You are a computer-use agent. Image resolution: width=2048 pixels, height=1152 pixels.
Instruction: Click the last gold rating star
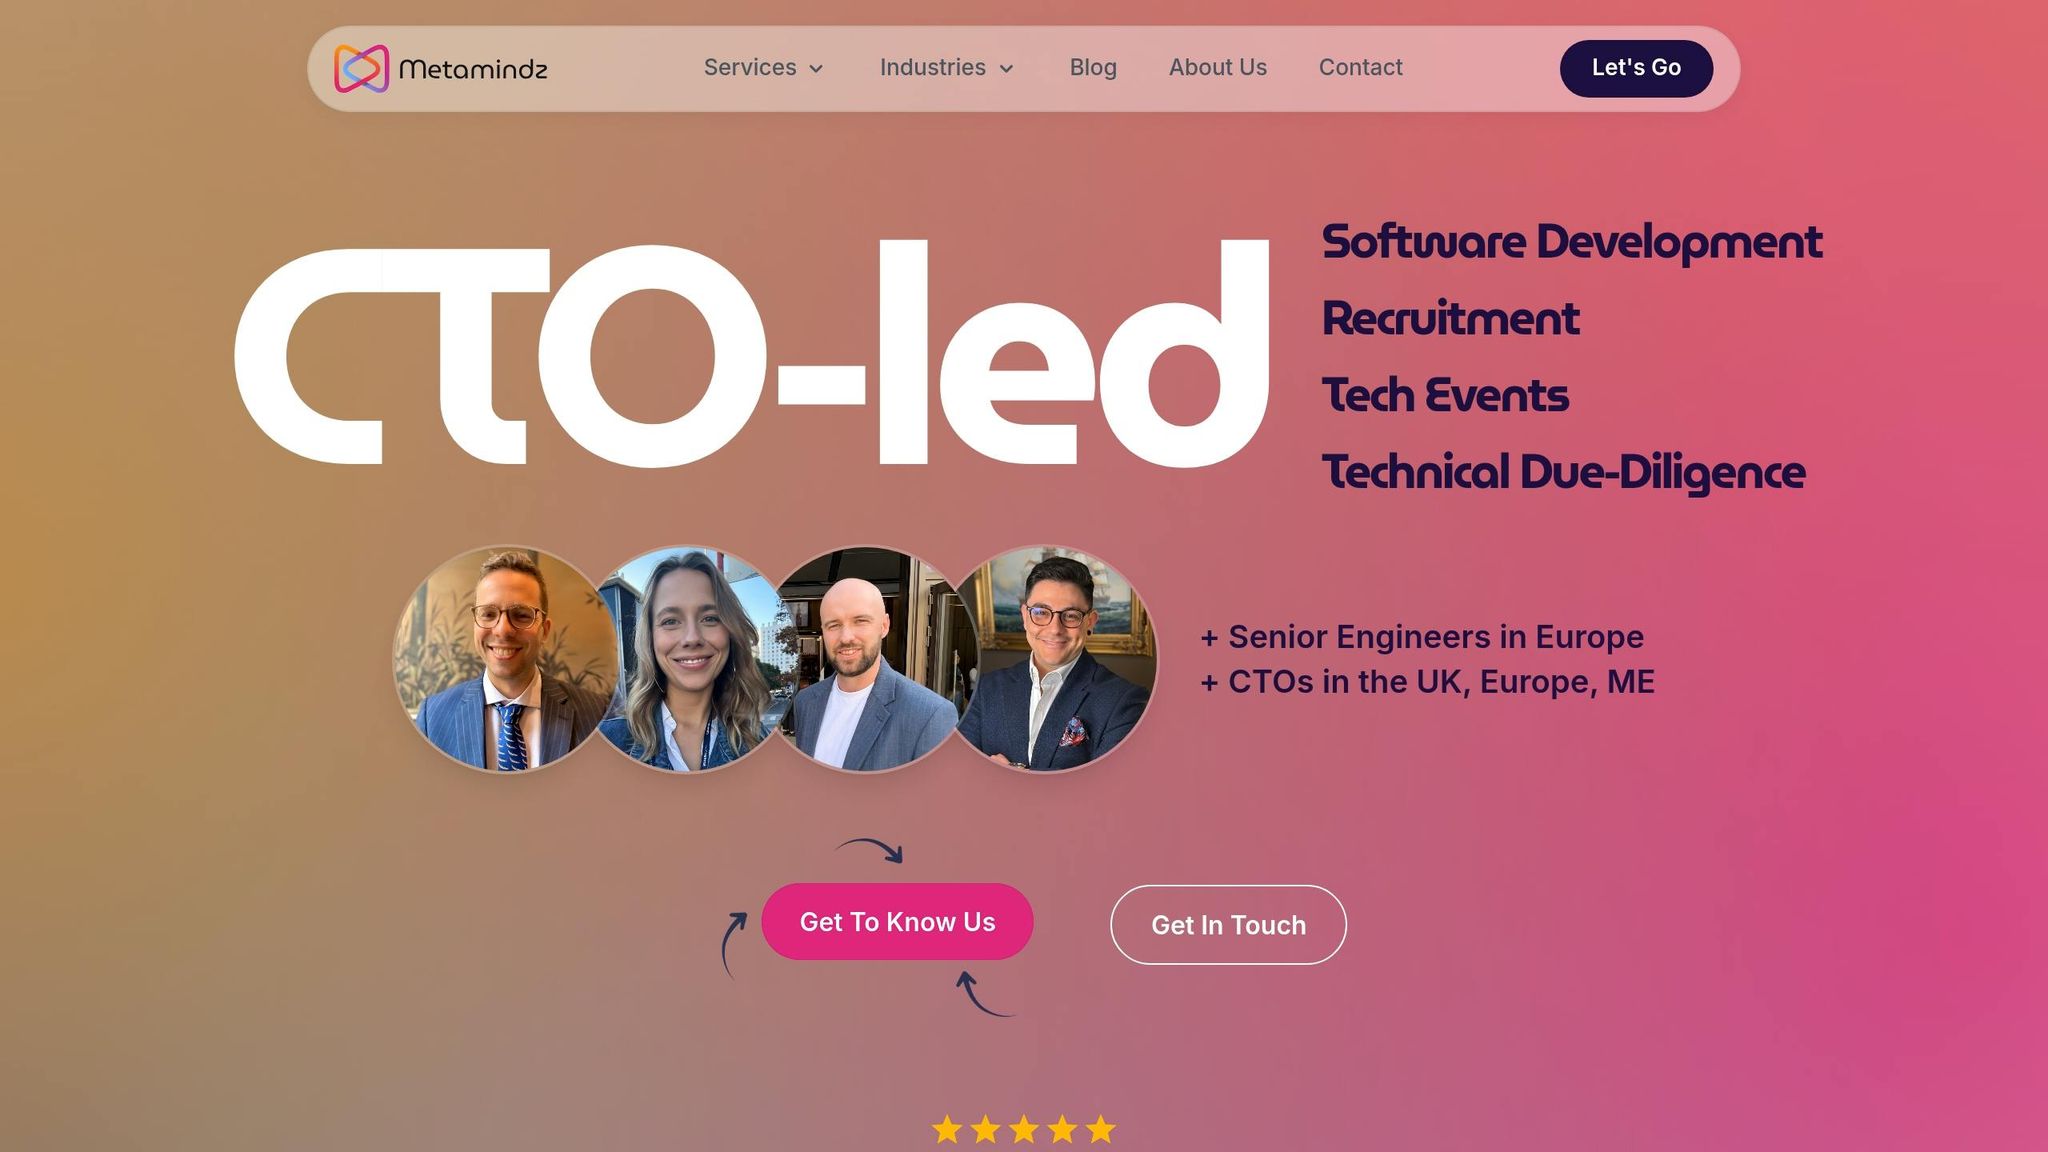[1100, 1129]
